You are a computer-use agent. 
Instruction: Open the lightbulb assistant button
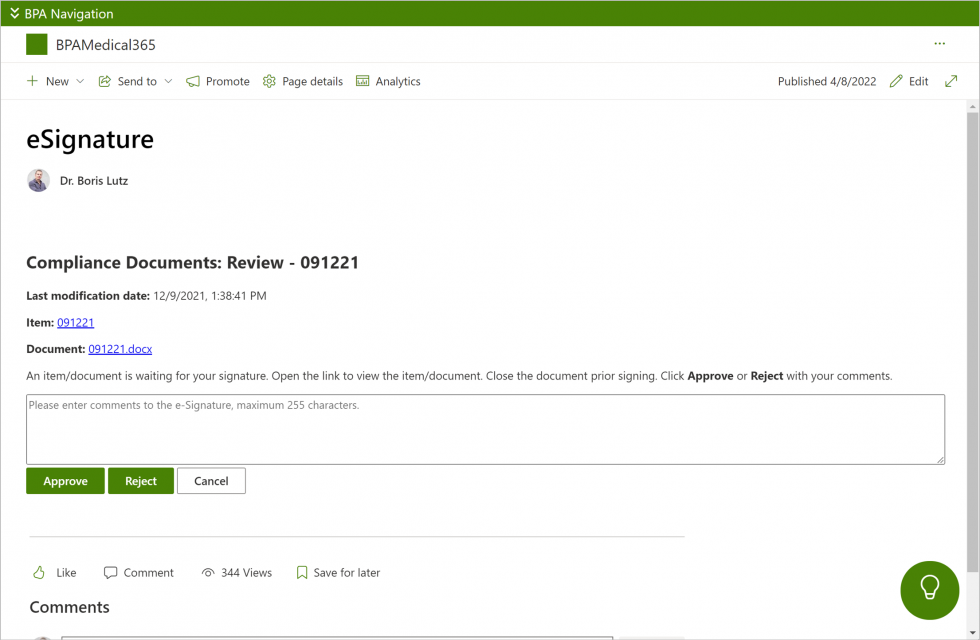929,590
